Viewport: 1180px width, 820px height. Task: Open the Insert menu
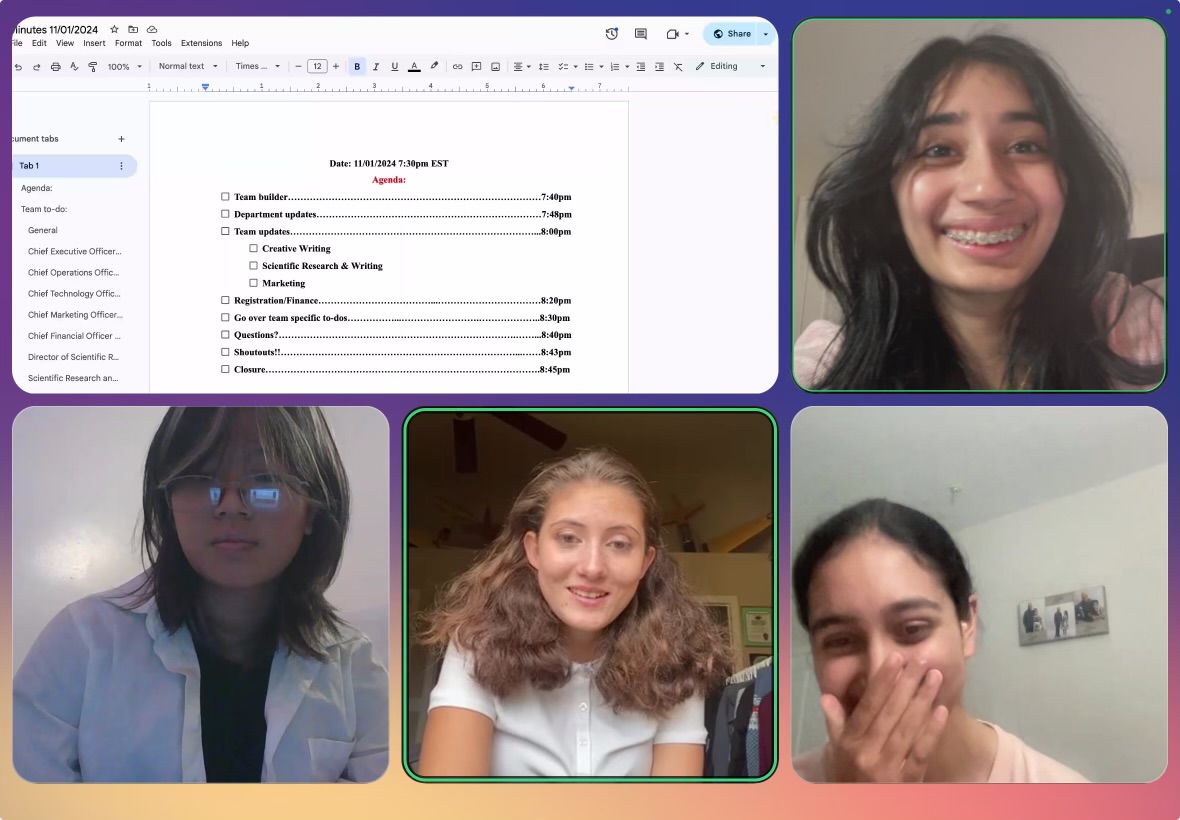(x=94, y=44)
